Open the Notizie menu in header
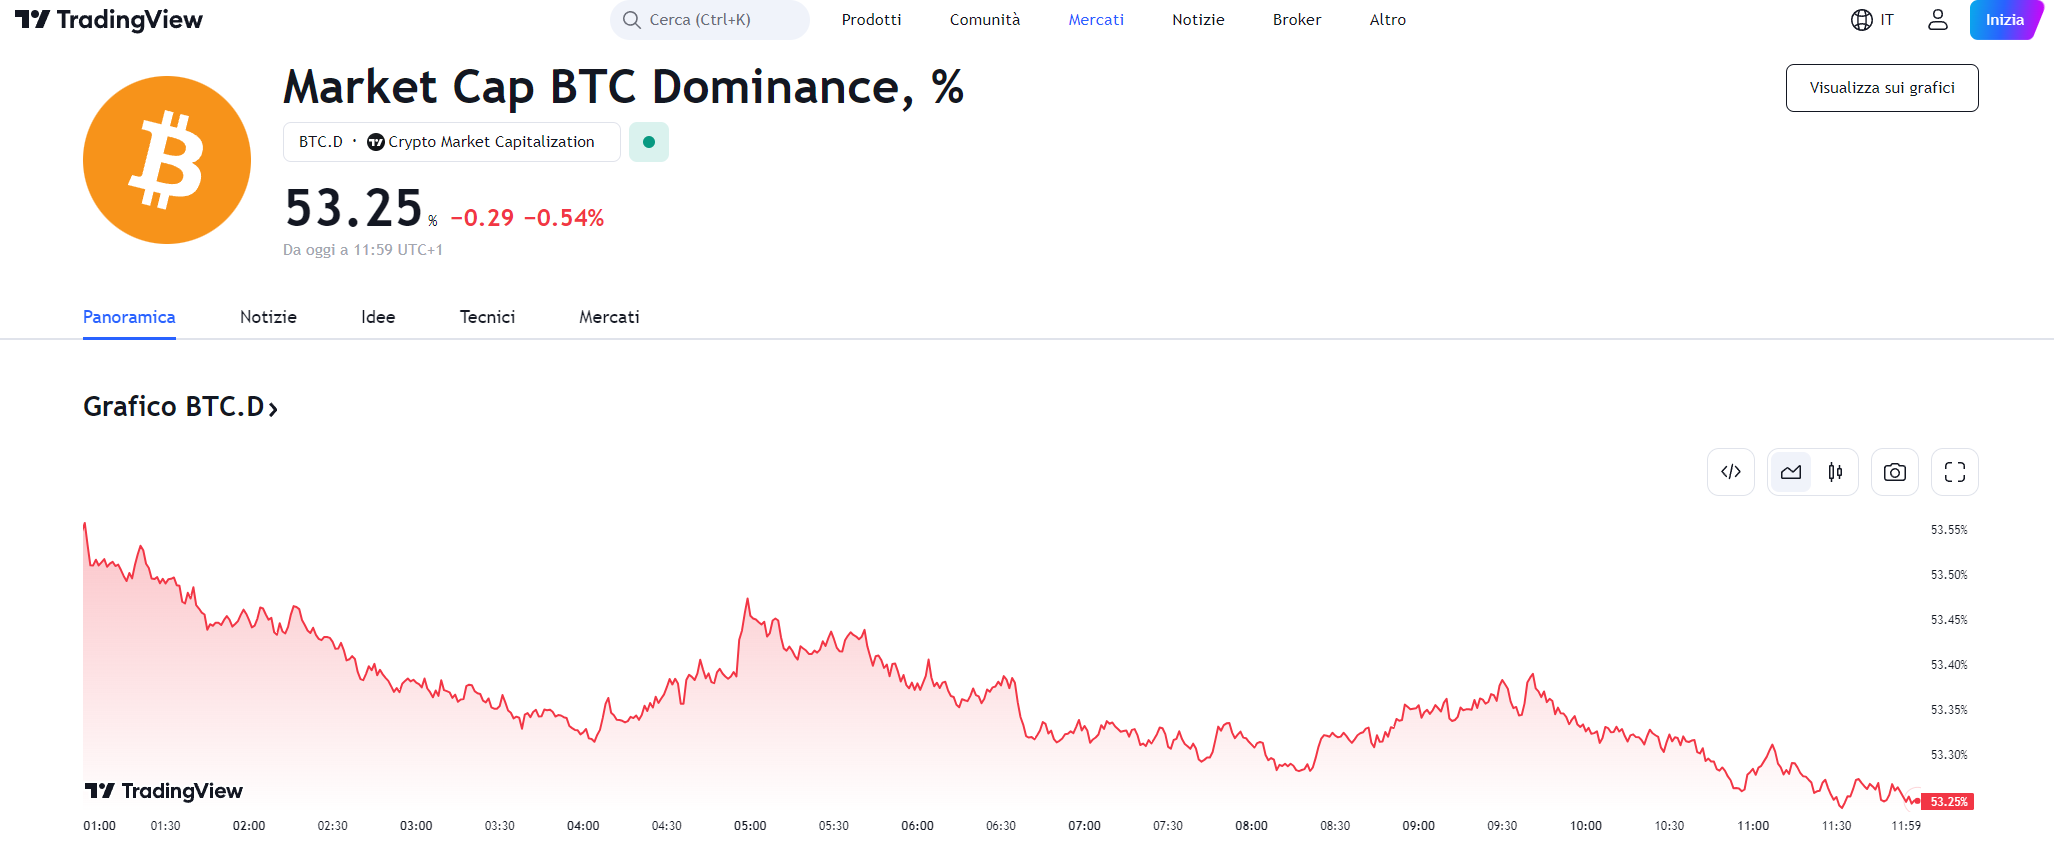This screenshot has height=849, width=2054. pyautogui.click(x=1198, y=20)
